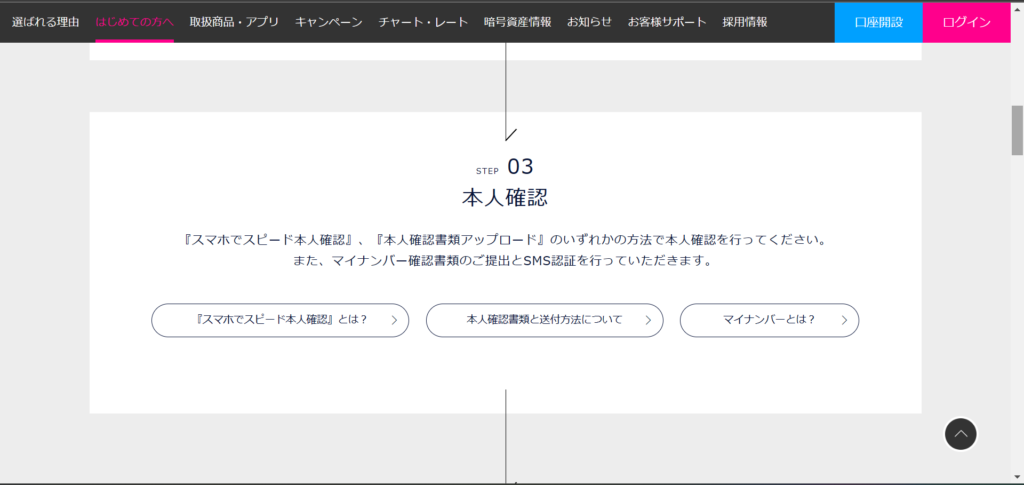Open the お知らせ navigation item
The height and width of the screenshot is (485, 1024).
tap(589, 22)
